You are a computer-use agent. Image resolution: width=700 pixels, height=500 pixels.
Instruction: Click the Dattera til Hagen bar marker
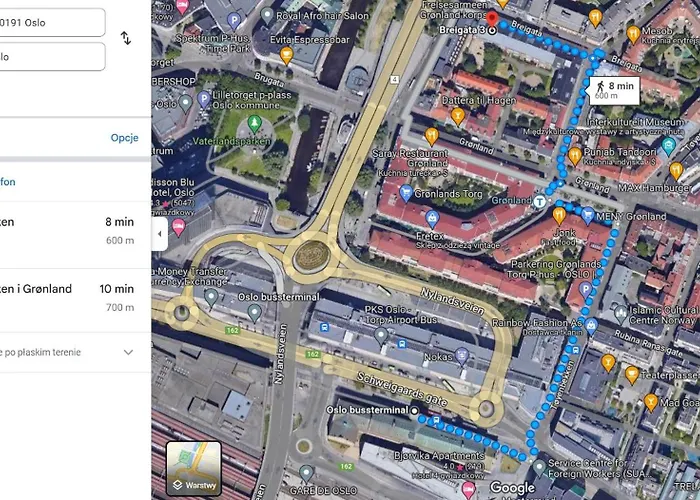pos(457,116)
